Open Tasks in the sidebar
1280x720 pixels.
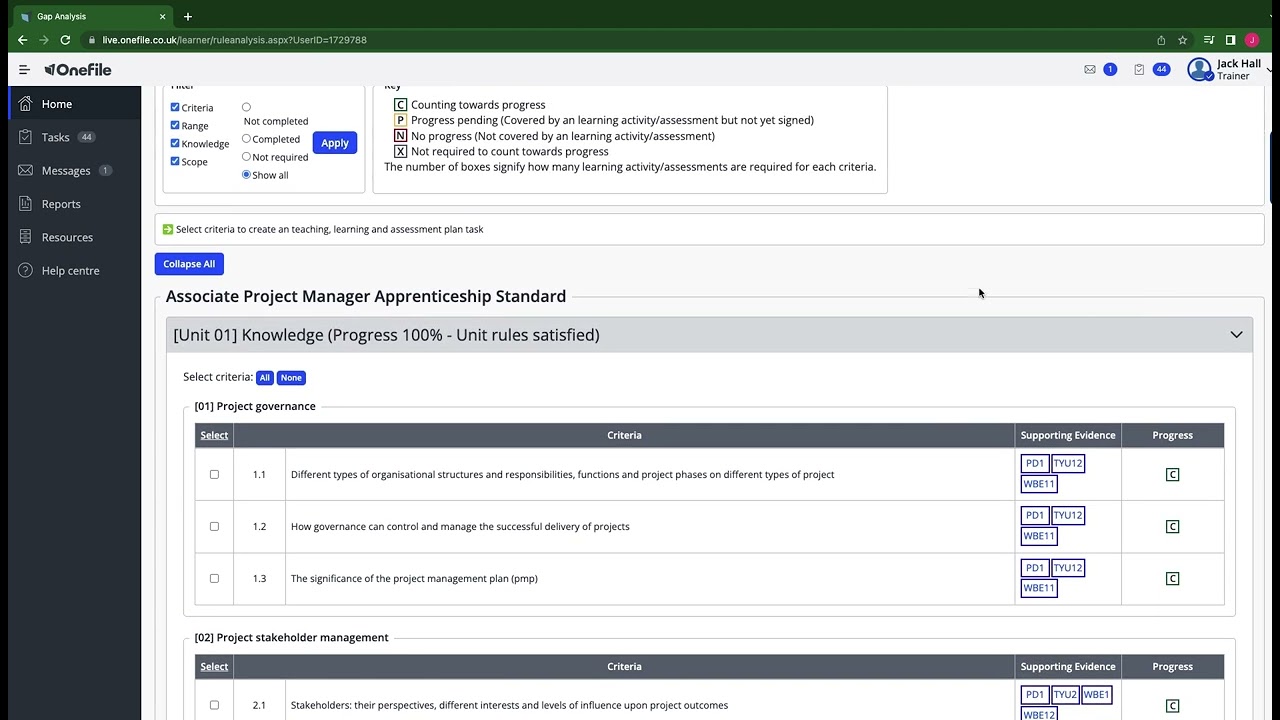[x=75, y=137]
